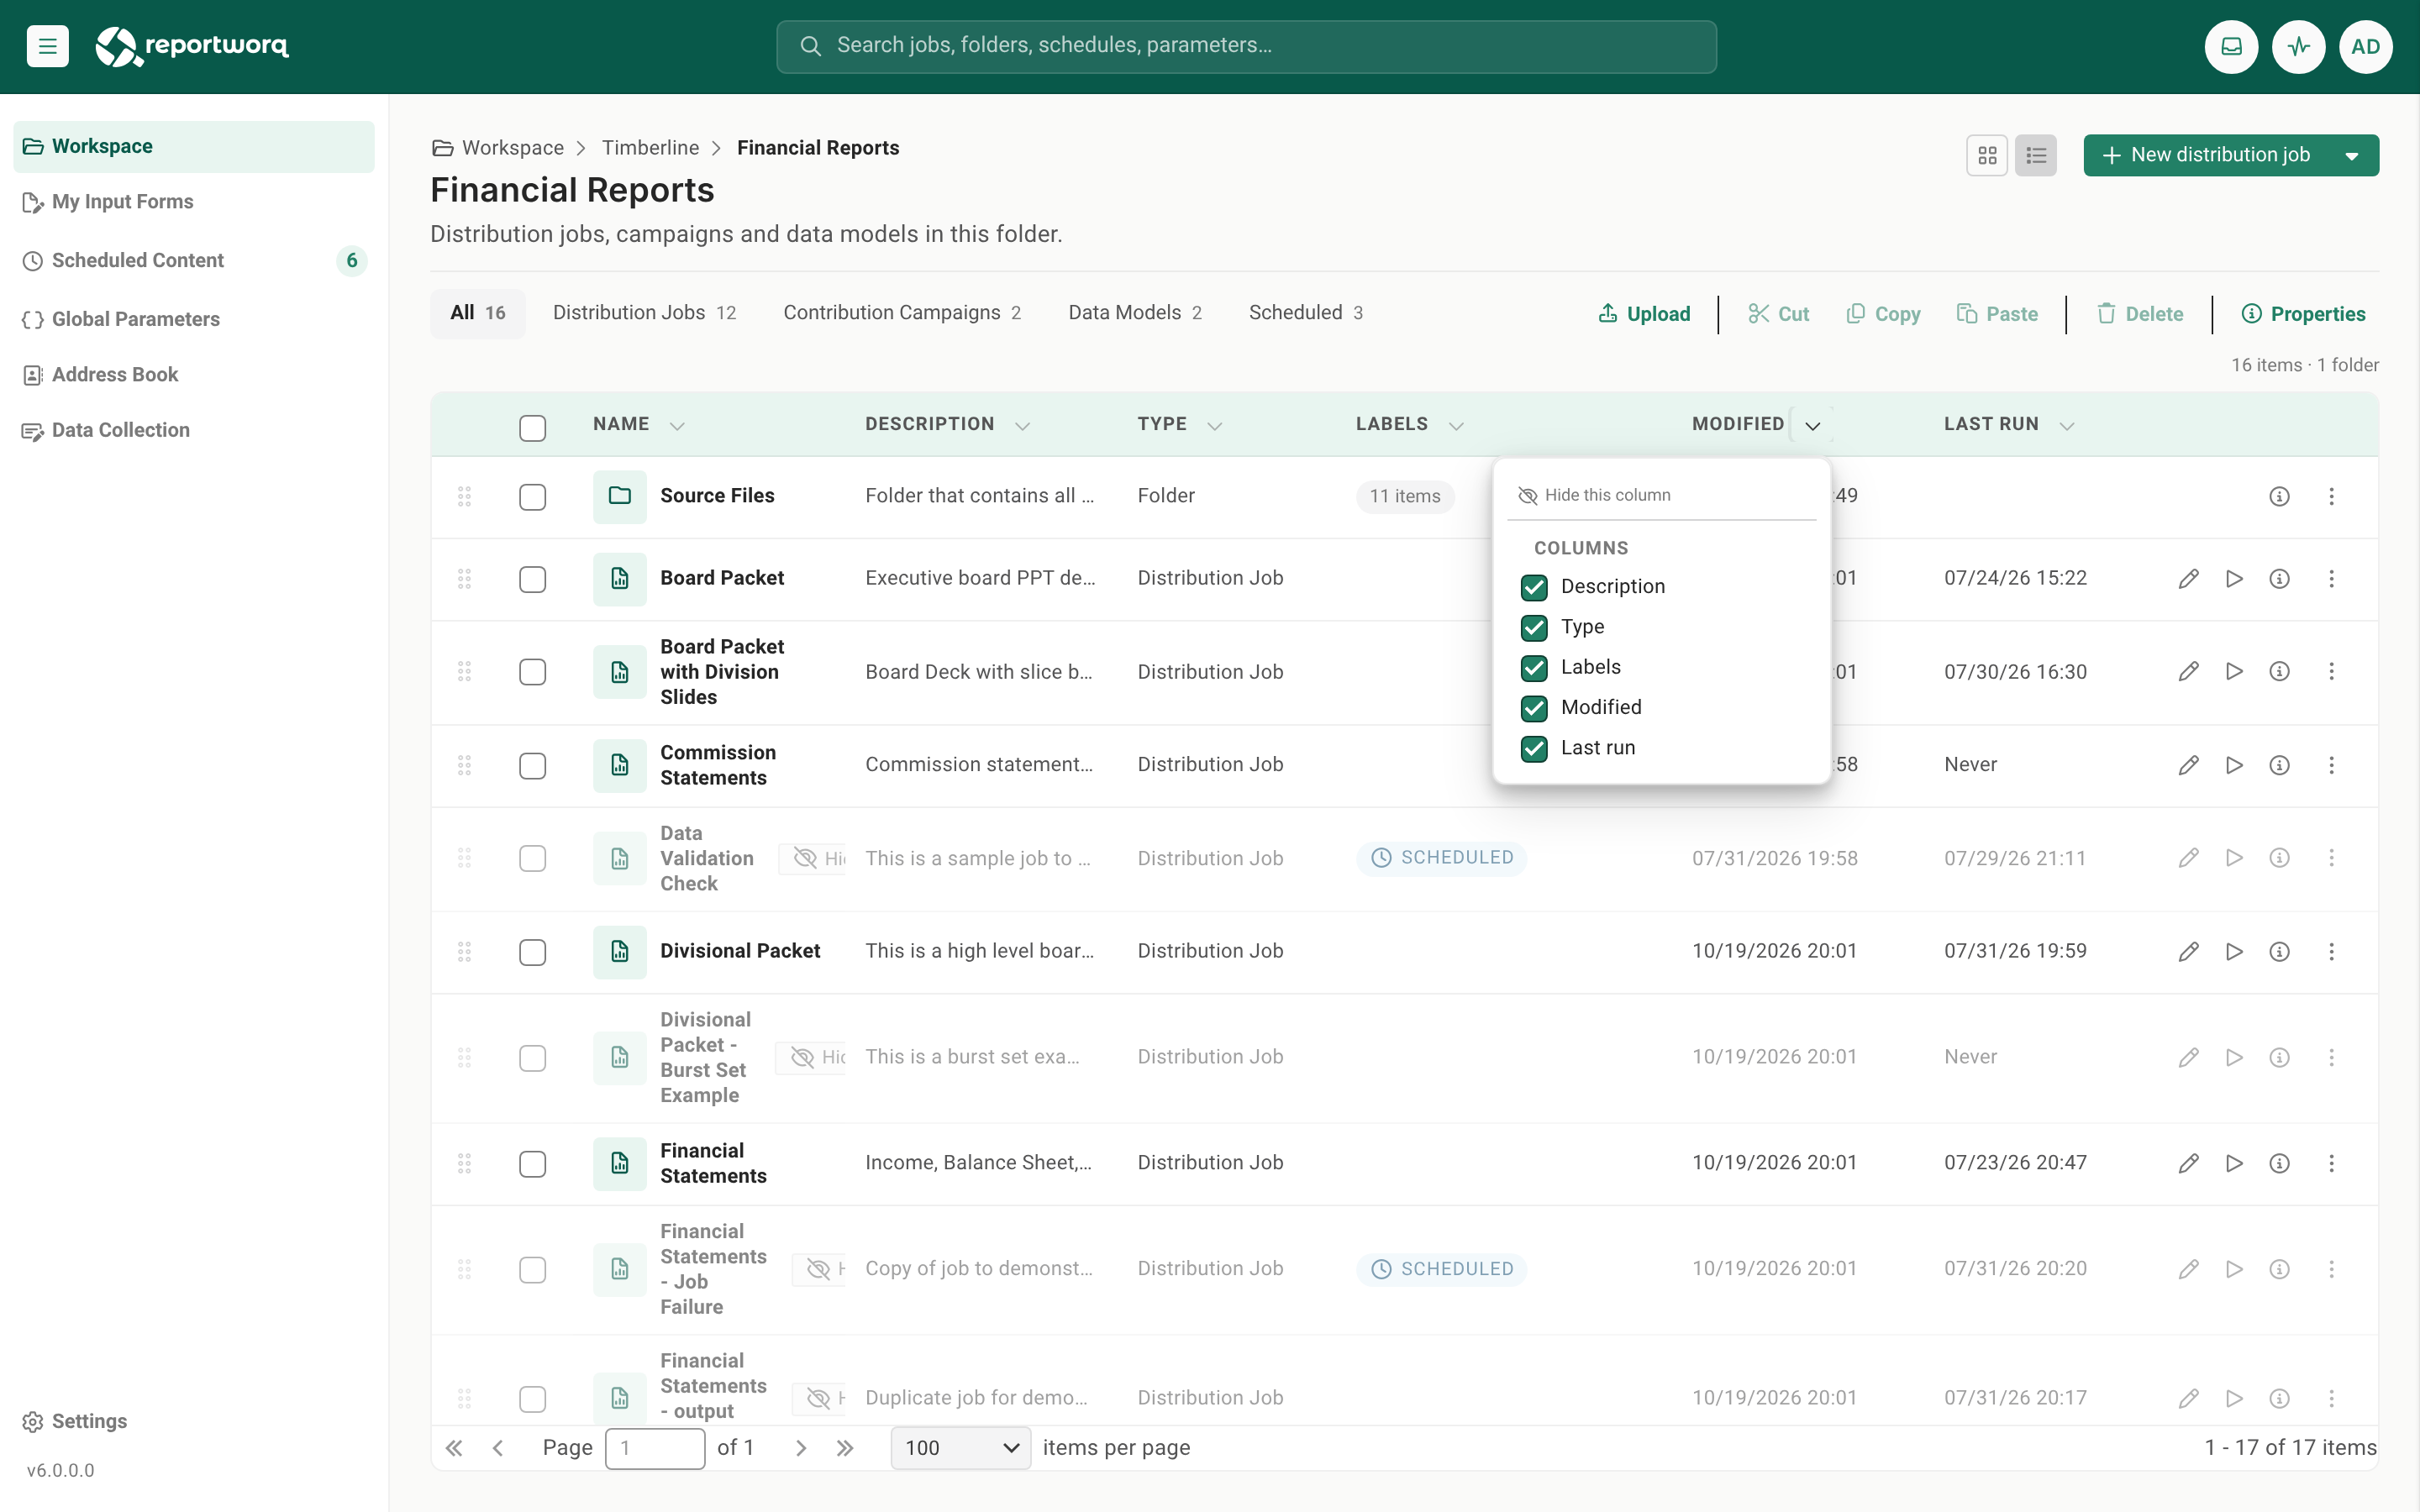Switch to list view layout
Viewport: 2420px width, 1512px height.
pos(2035,155)
